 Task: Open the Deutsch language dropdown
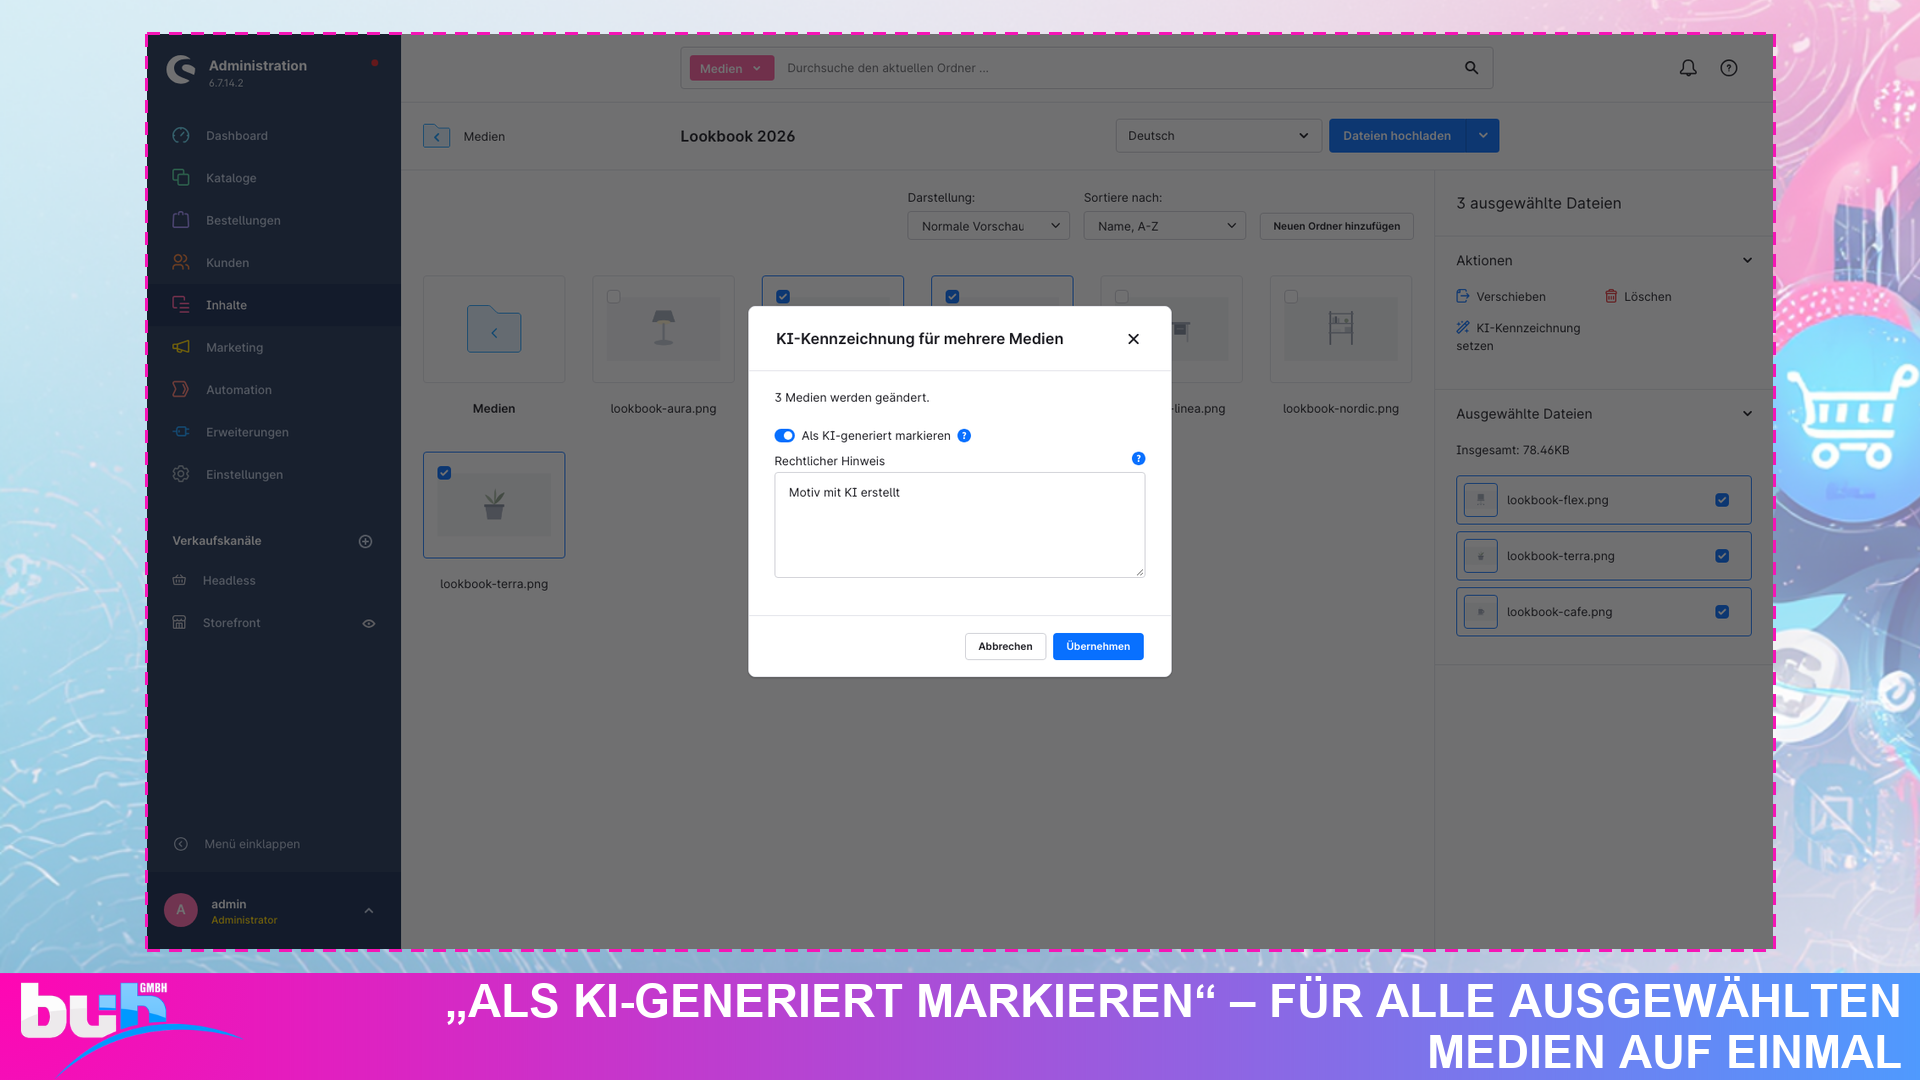1218,136
